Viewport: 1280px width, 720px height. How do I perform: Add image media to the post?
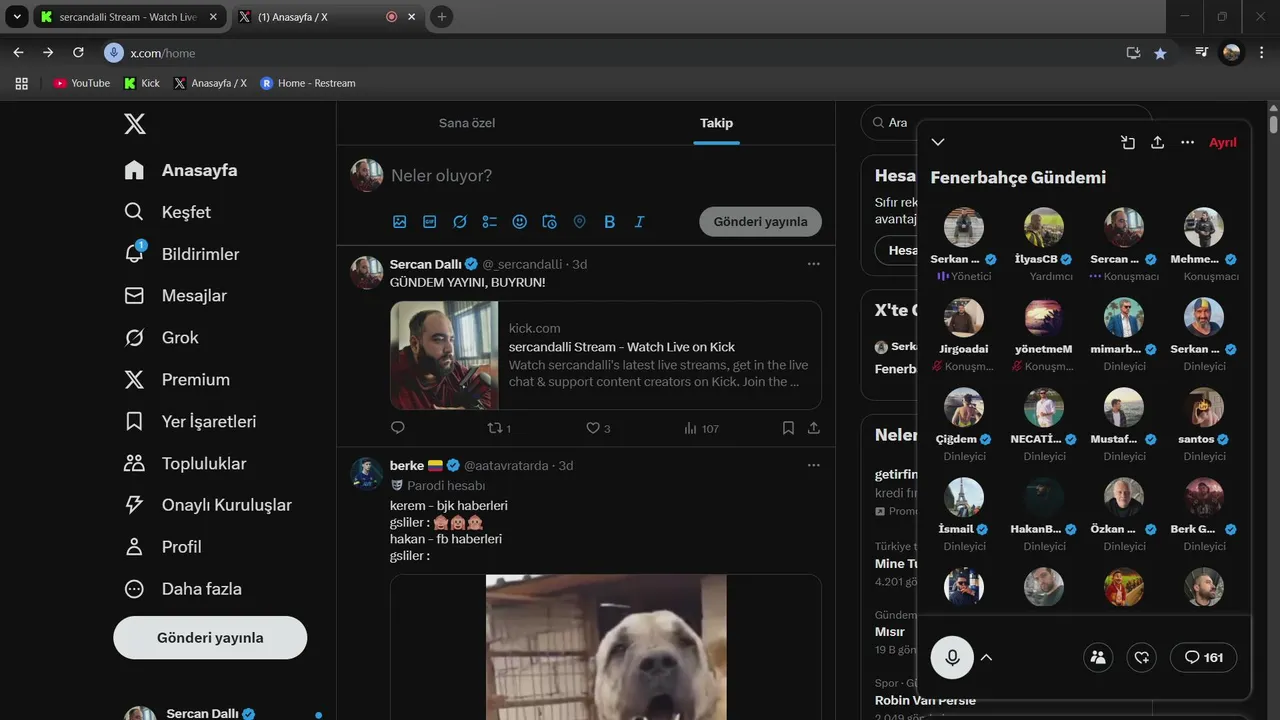399,222
